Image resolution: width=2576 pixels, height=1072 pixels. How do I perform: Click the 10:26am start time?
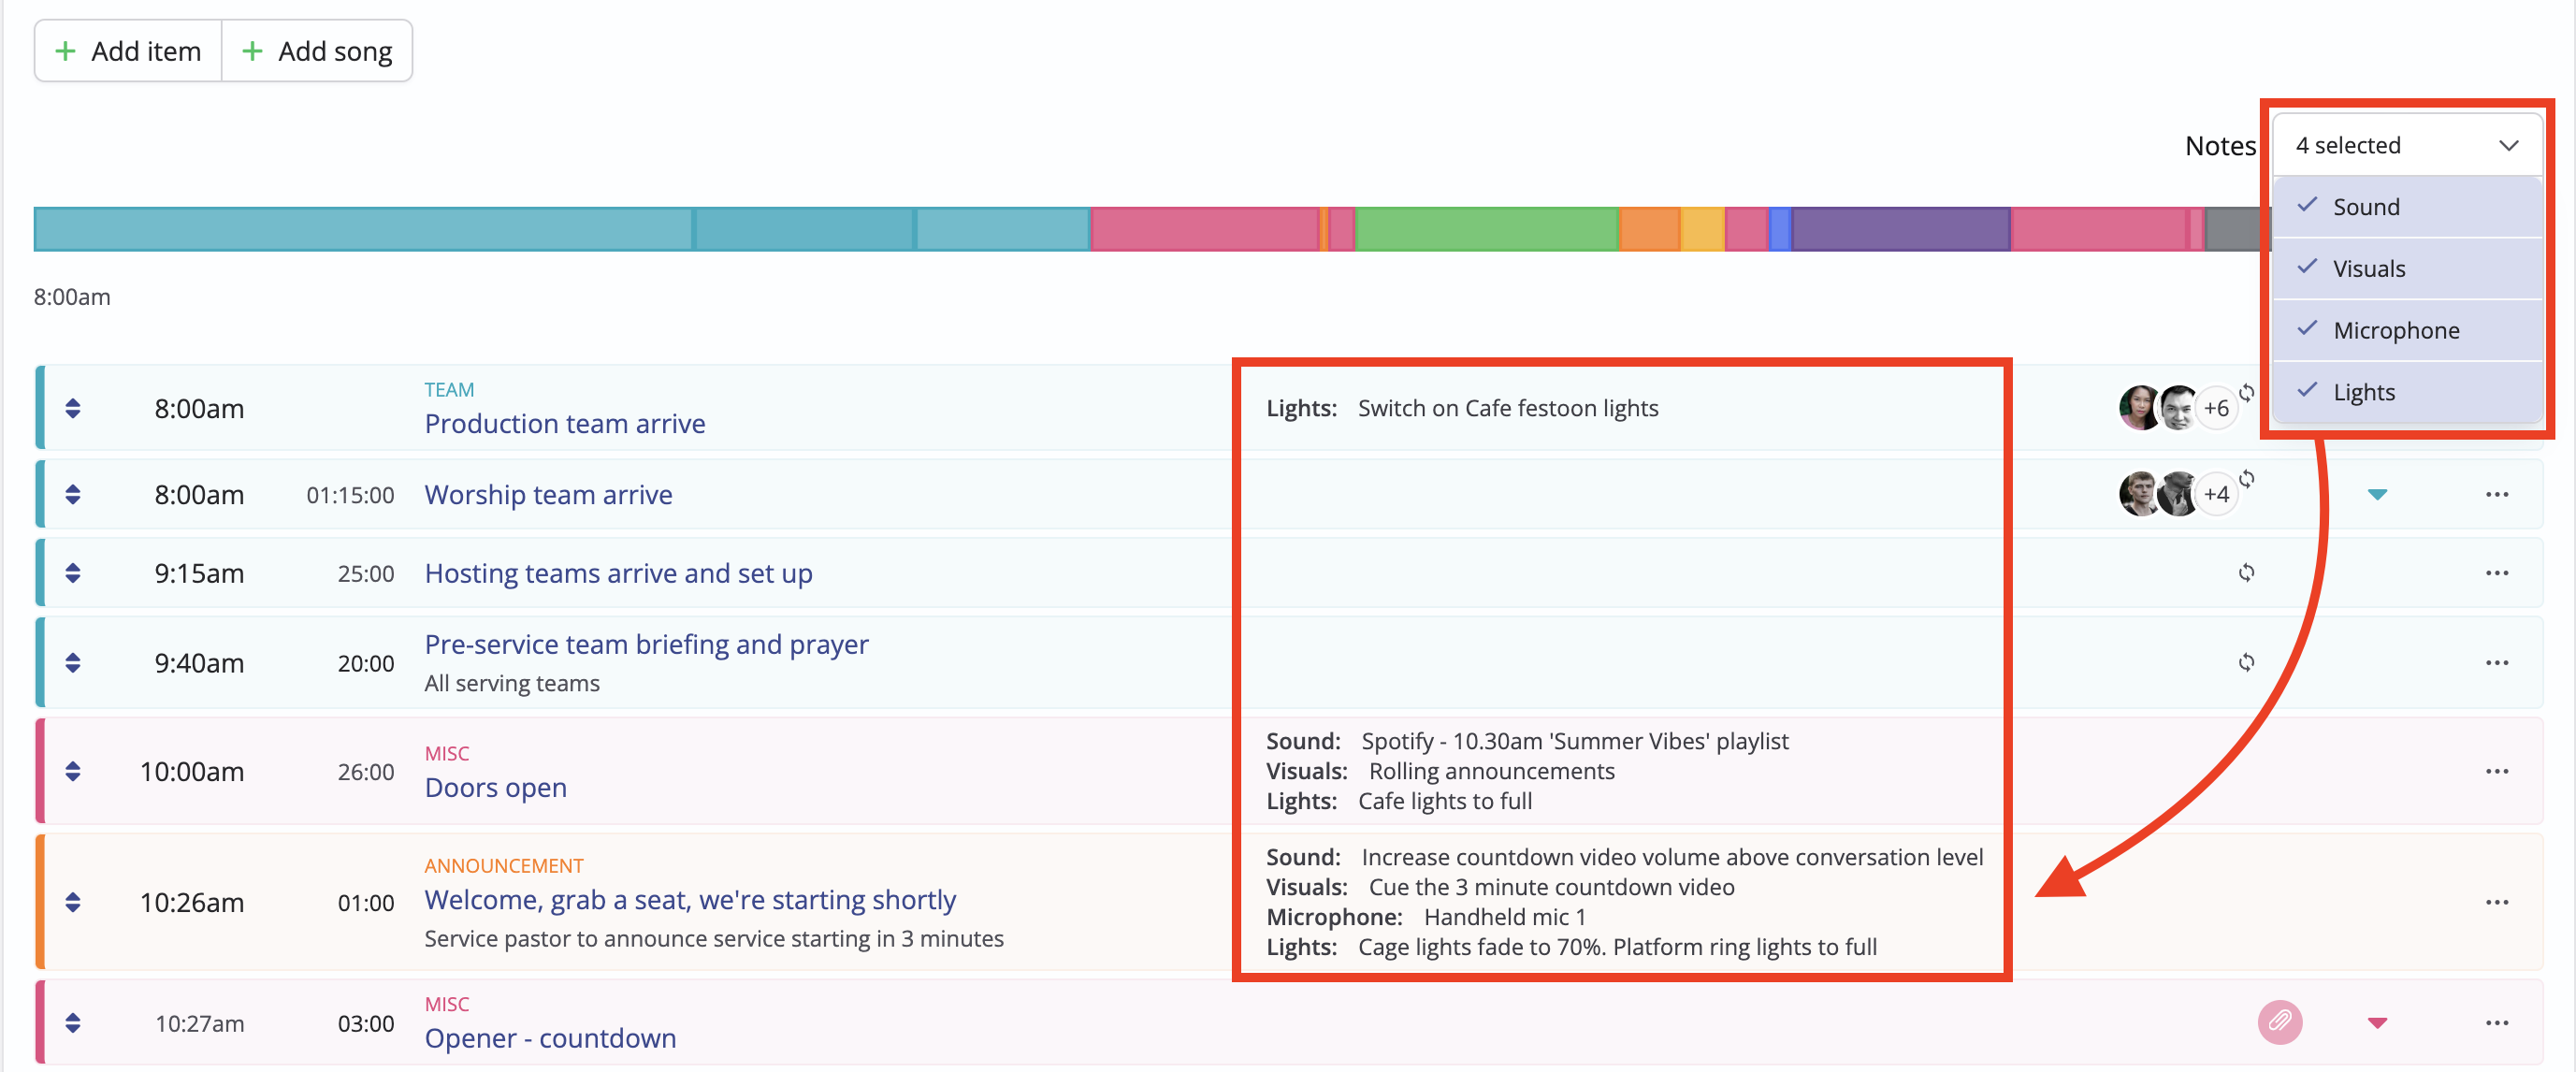click(192, 902)
